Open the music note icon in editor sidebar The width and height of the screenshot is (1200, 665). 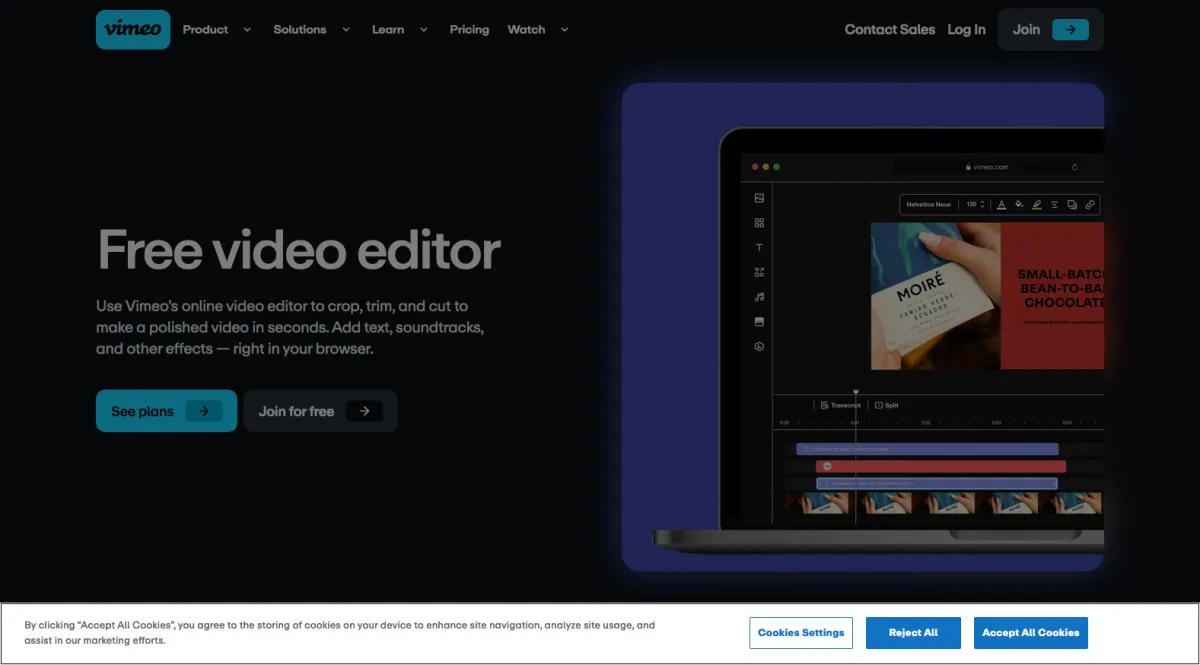[759, 297]
